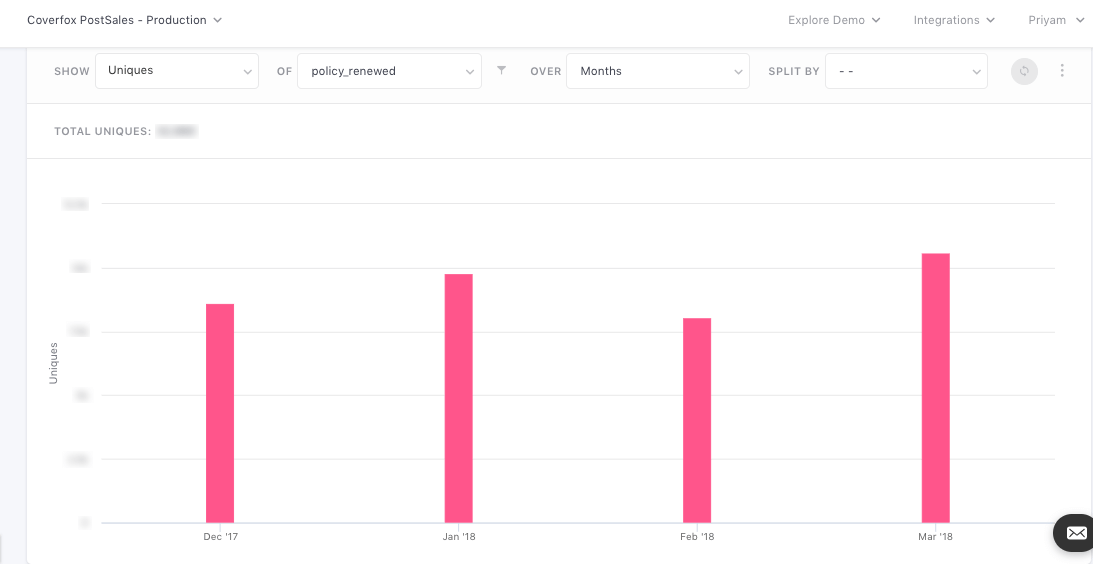Click the Dec '17 pink bar
Viewport: 1093px width, 564px height.
220,412
